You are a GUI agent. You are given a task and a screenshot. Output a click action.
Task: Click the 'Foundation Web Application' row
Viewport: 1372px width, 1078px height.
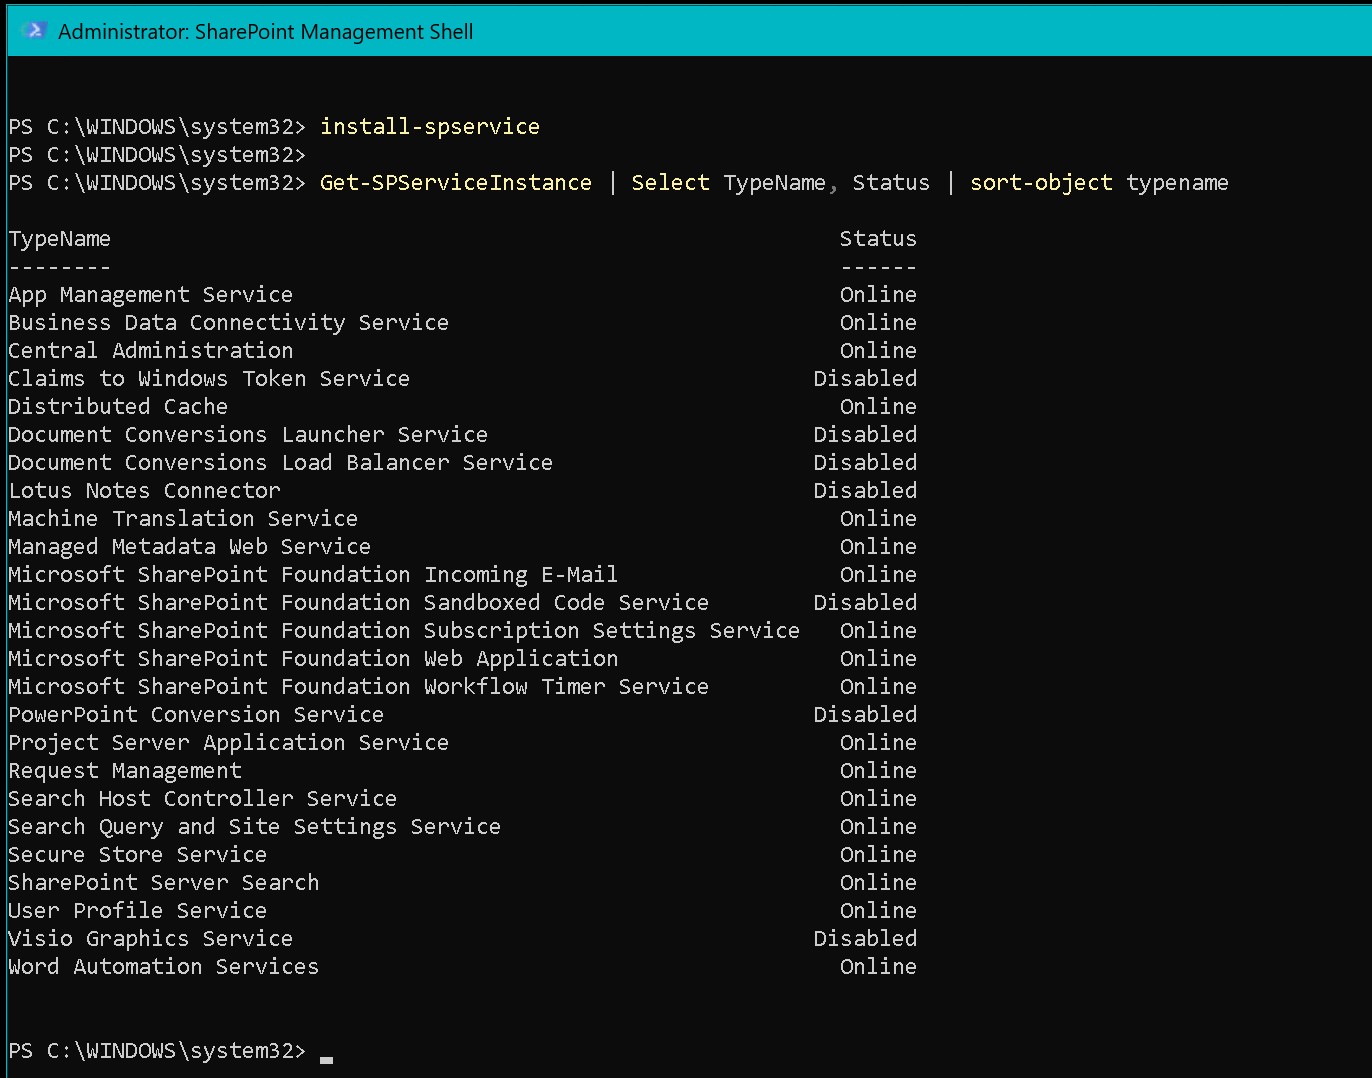coord(463,659)
